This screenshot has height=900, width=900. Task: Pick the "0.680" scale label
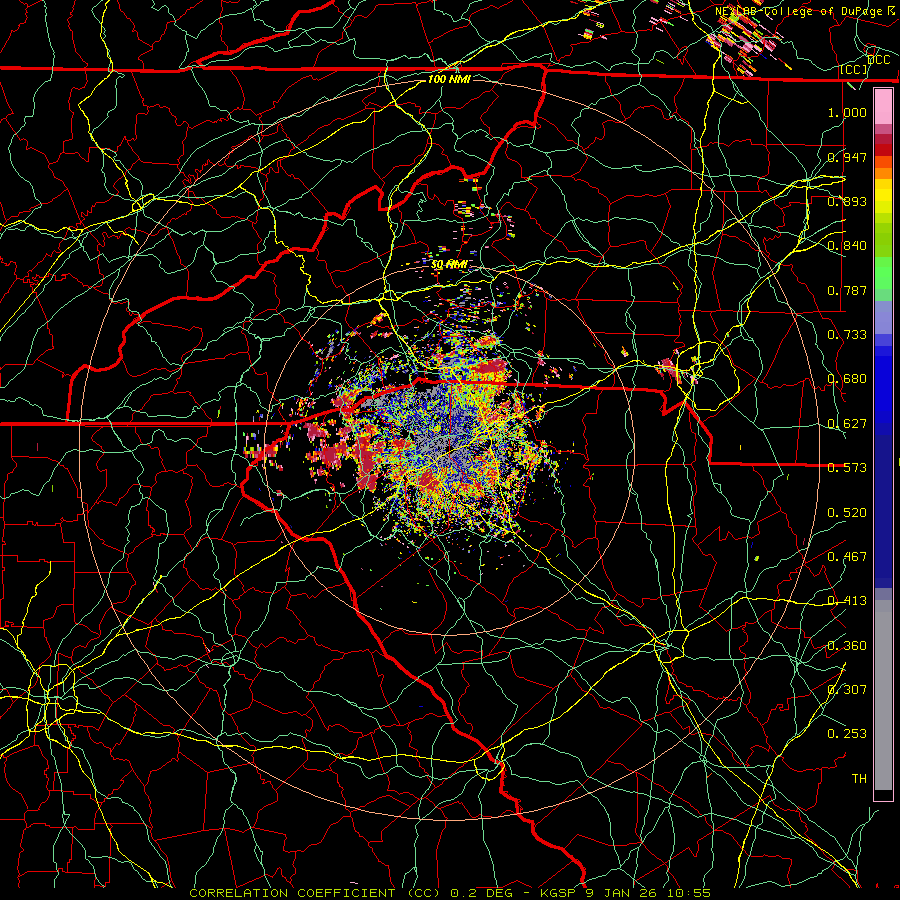click(847, 378)
